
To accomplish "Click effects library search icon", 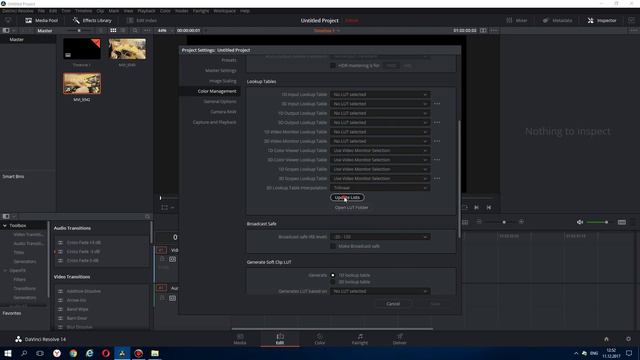I will pyautogui.click(x=147, y=216).
